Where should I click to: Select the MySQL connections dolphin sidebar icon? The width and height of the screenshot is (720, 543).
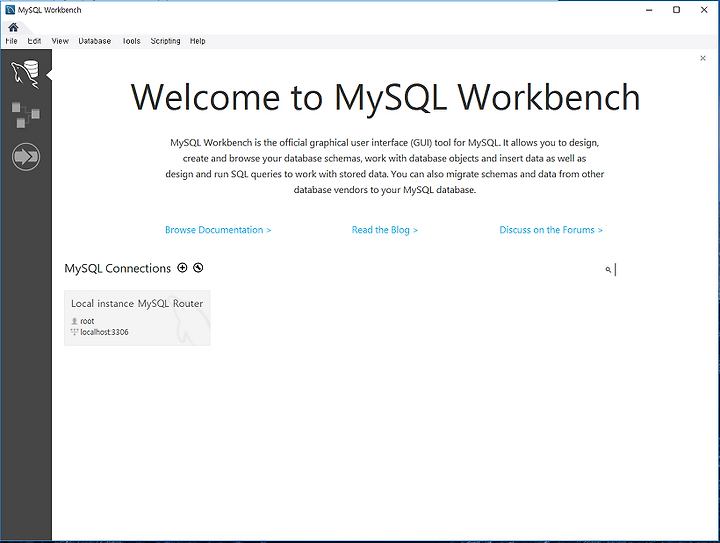[x=26, y=73]
